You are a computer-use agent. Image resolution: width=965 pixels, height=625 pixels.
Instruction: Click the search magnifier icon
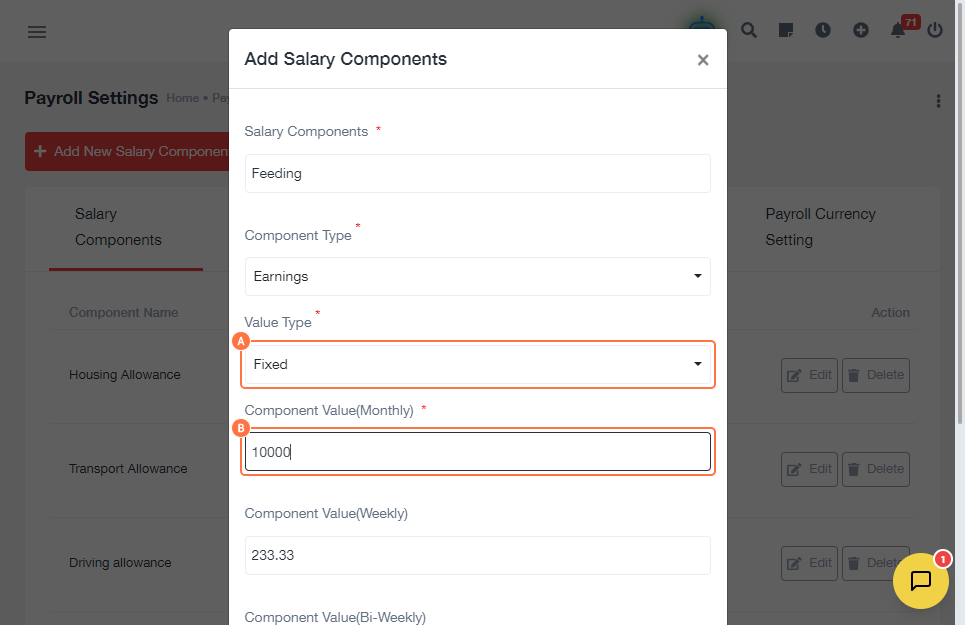point(749,30)
